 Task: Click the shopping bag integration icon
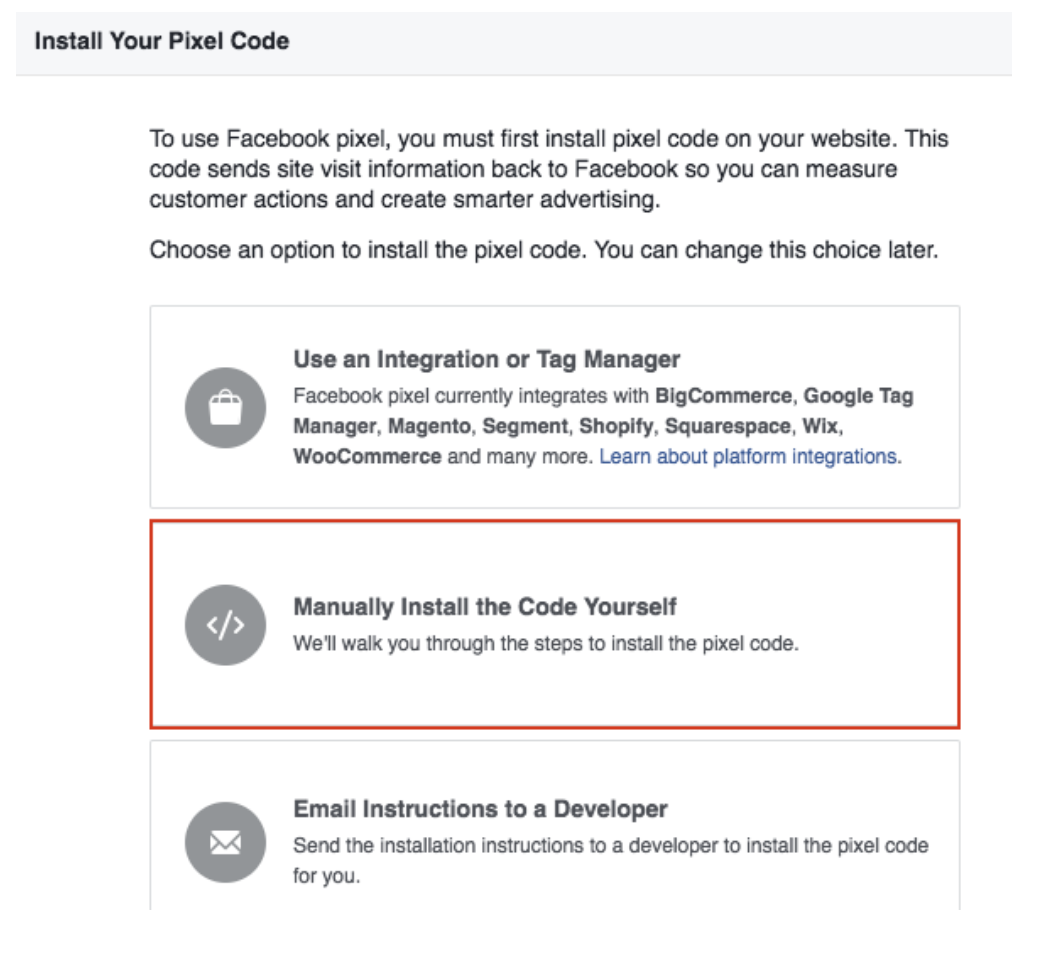(x=225, y=407)
